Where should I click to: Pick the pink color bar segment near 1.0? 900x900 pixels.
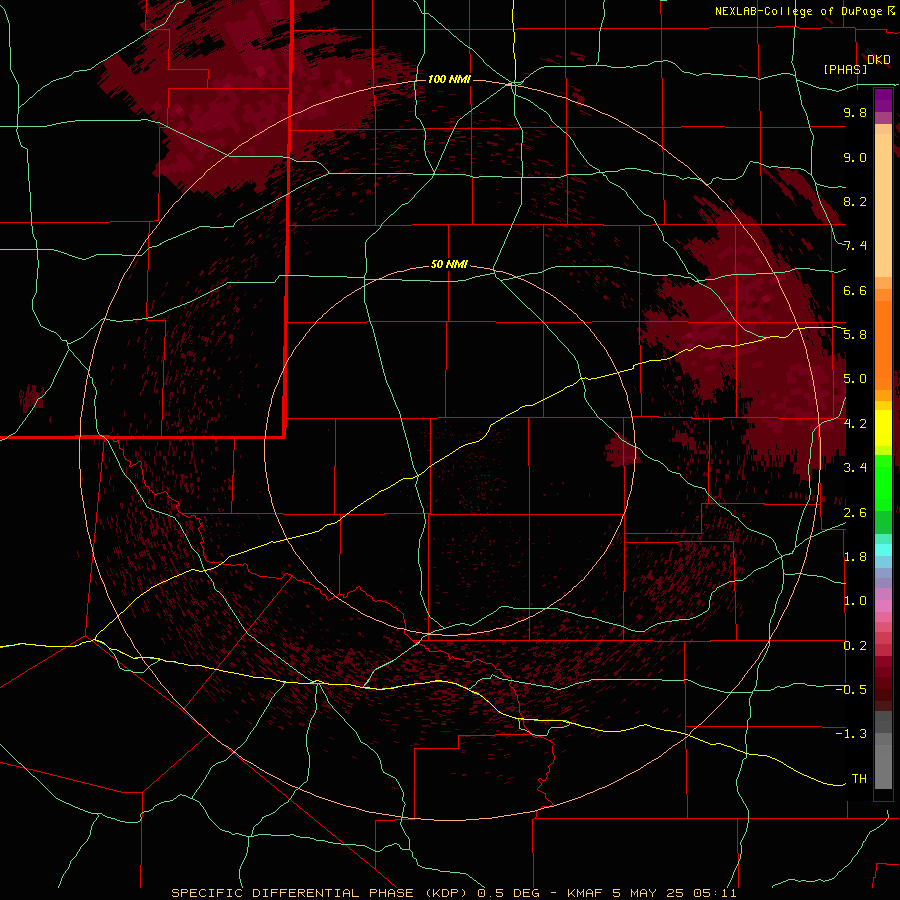883,606
